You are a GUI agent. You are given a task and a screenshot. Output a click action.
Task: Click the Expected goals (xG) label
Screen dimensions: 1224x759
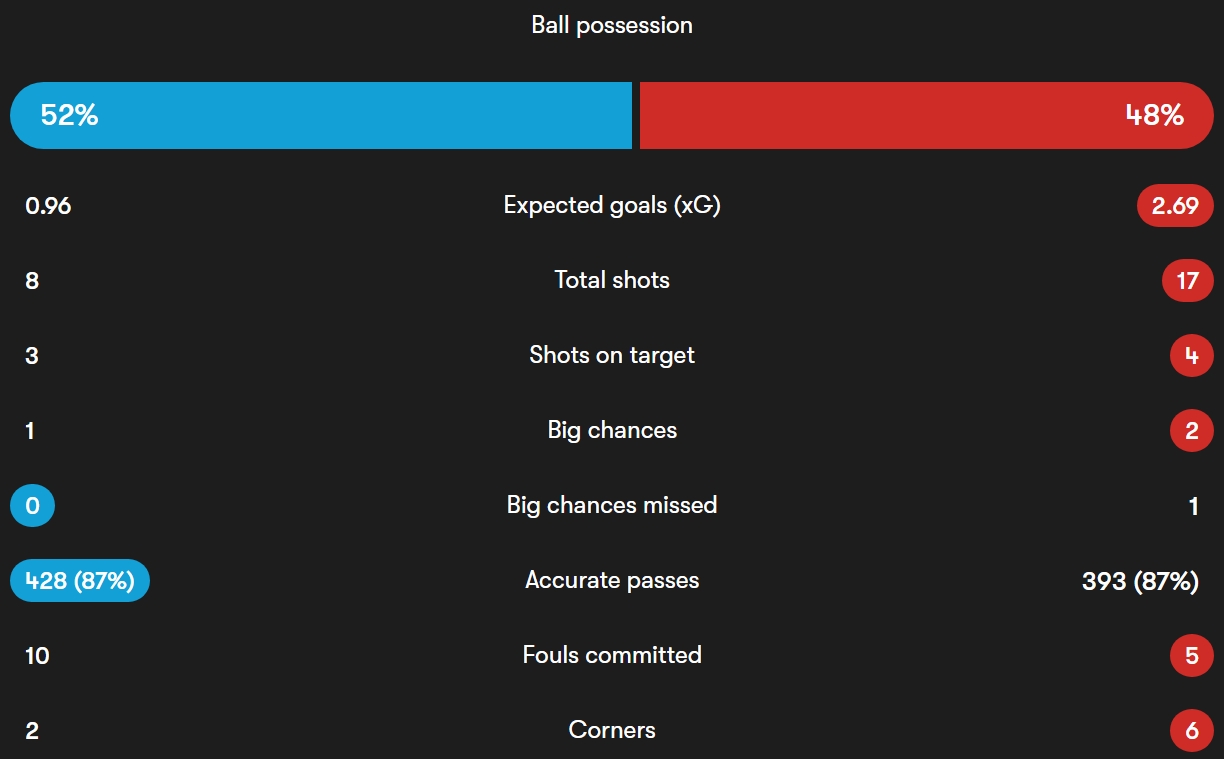(x=612, y=205)
